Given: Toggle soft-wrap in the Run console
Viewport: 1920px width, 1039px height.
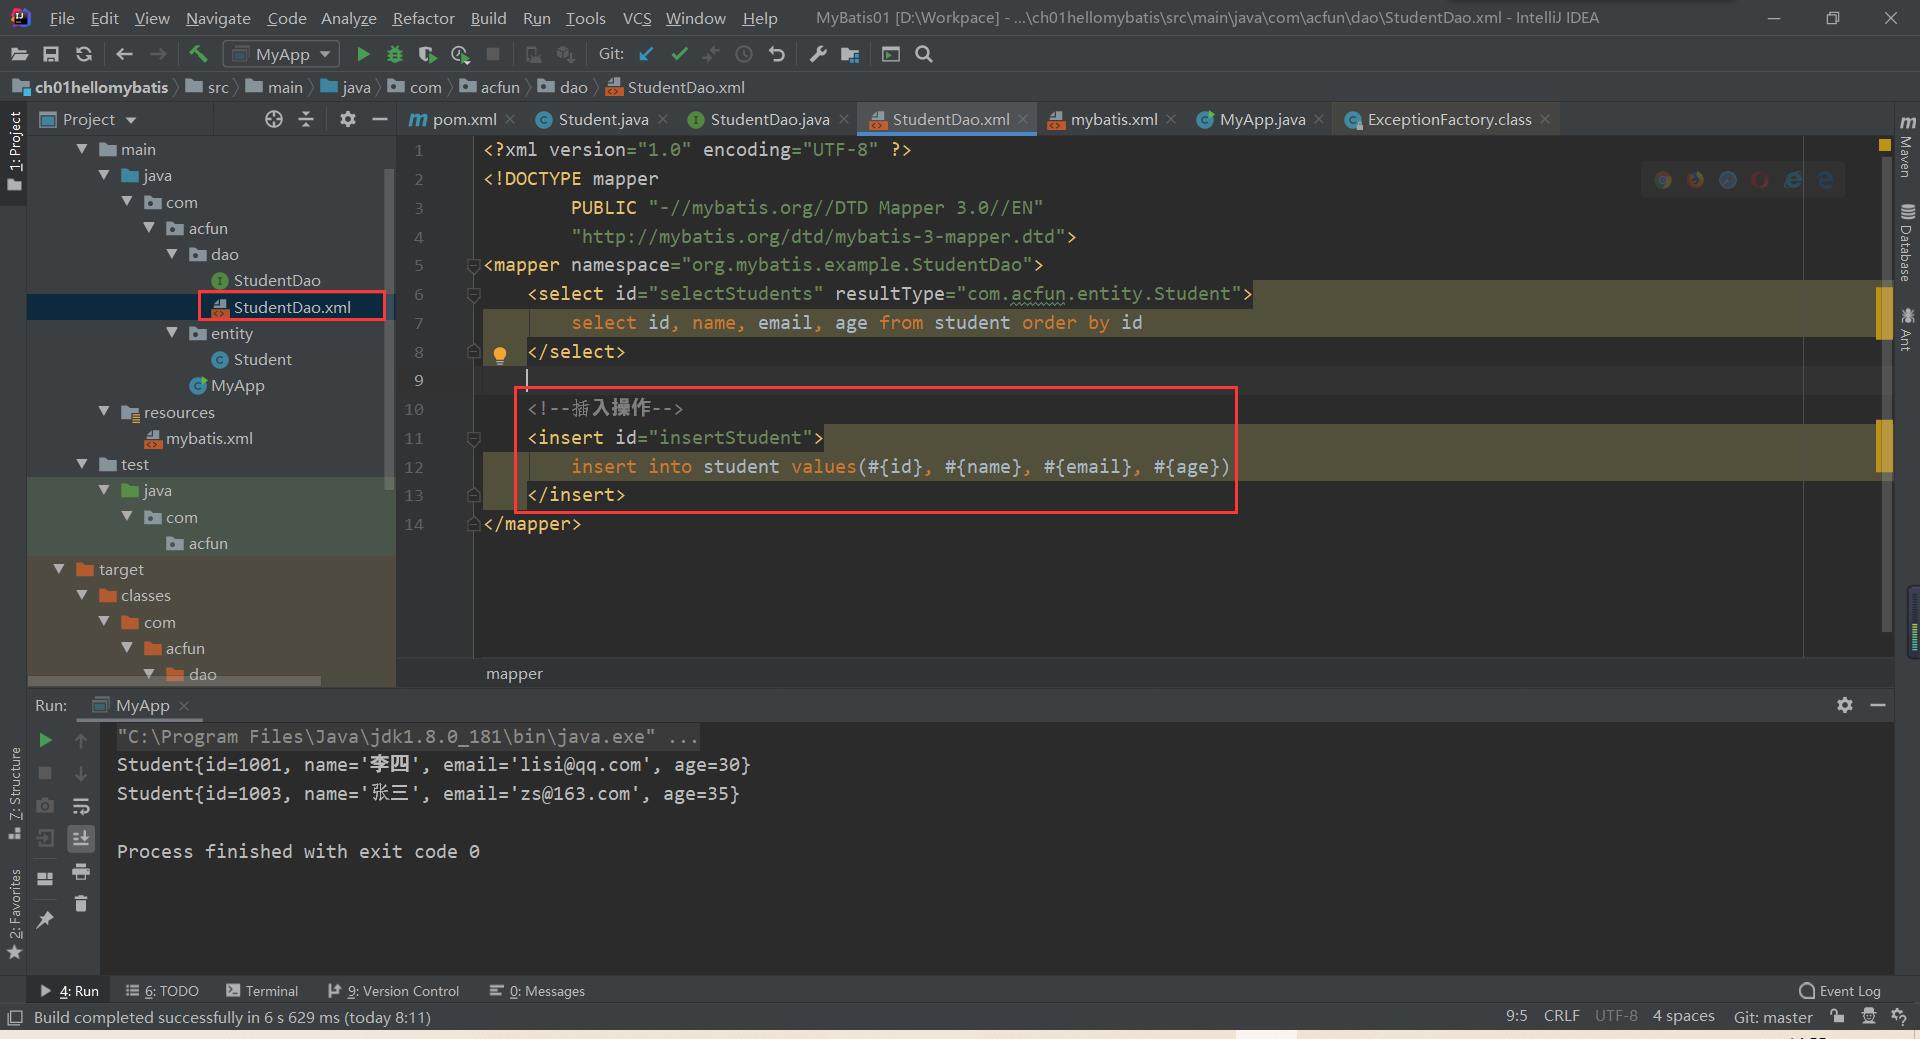Looking at the screenshot, I should [81, 806].
